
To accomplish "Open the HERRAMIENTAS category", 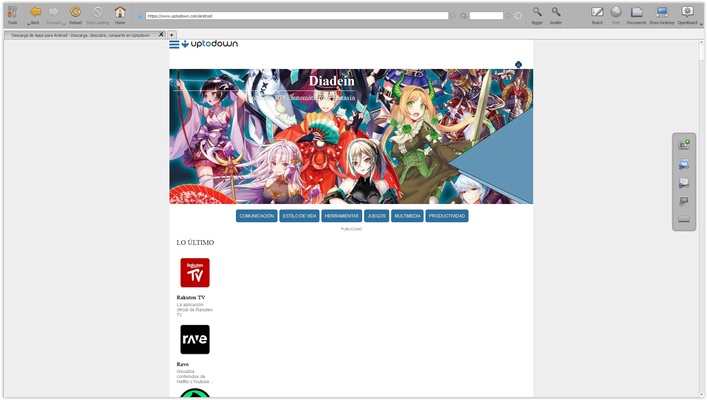I will [x=342, y=216].
